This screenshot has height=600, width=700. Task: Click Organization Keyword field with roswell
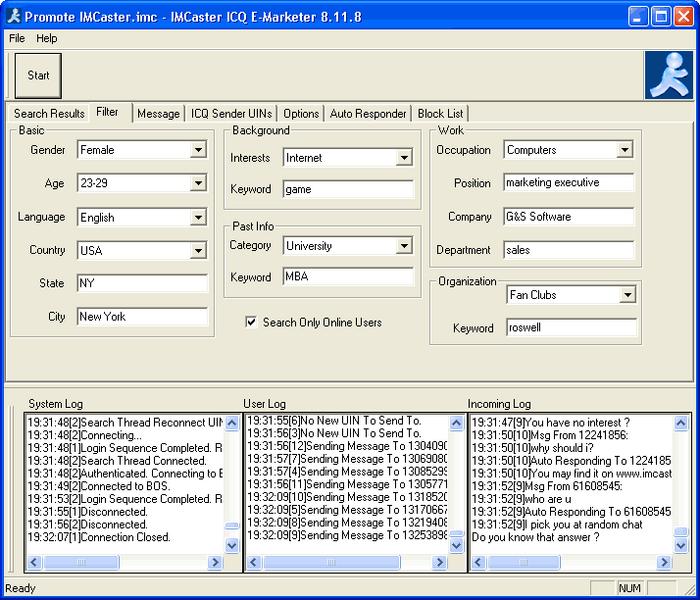(571, 328)
